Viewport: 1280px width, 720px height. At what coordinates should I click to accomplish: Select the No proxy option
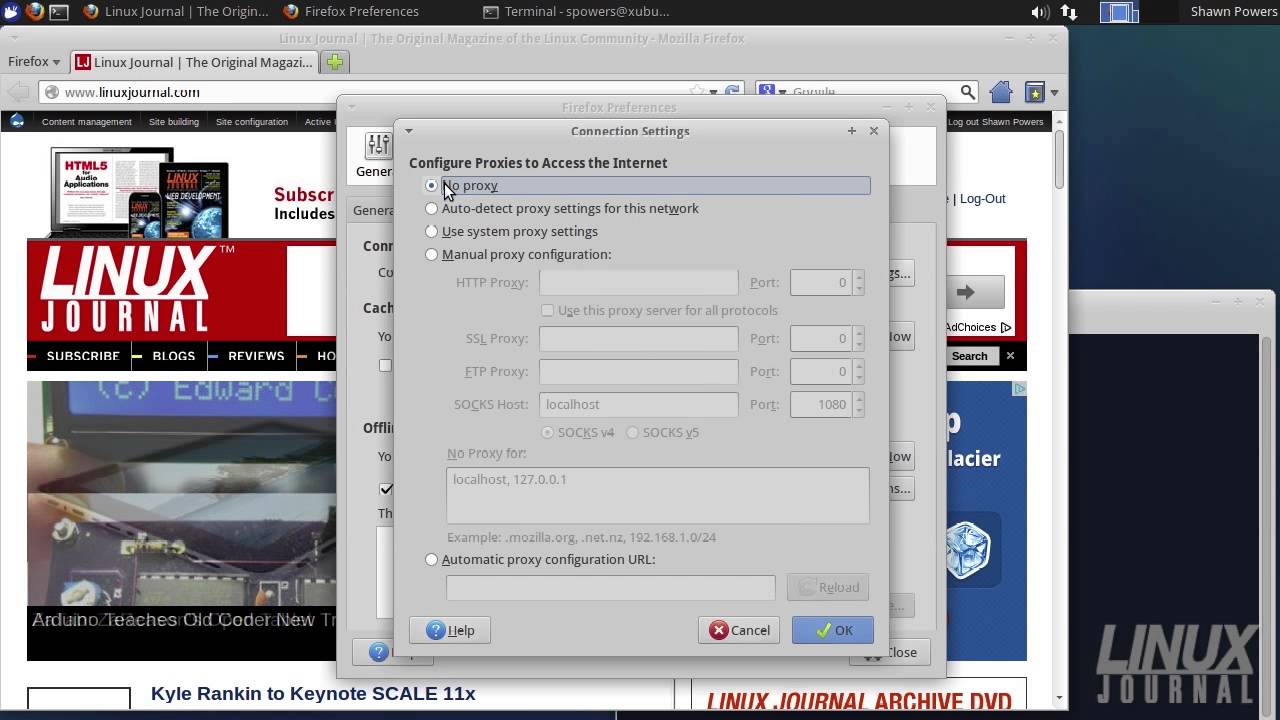click(432, 185)
